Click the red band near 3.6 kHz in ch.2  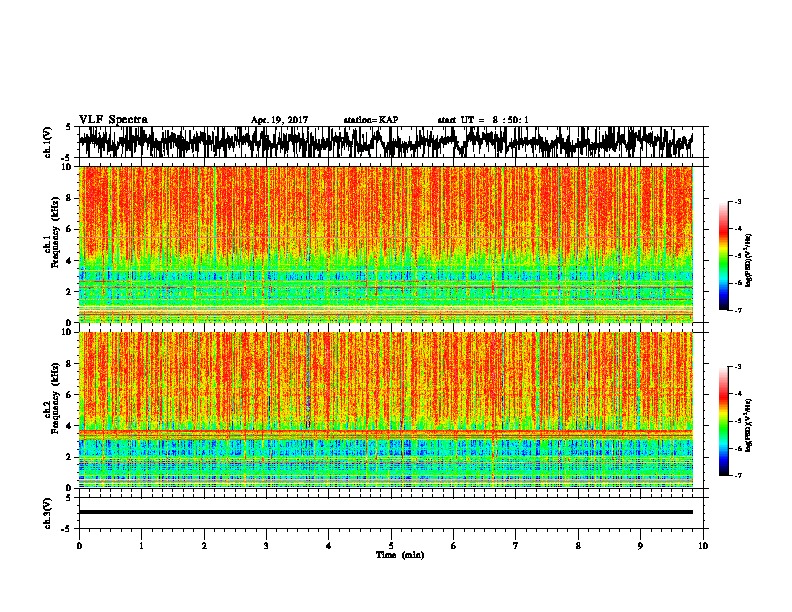tap(386, 432)
